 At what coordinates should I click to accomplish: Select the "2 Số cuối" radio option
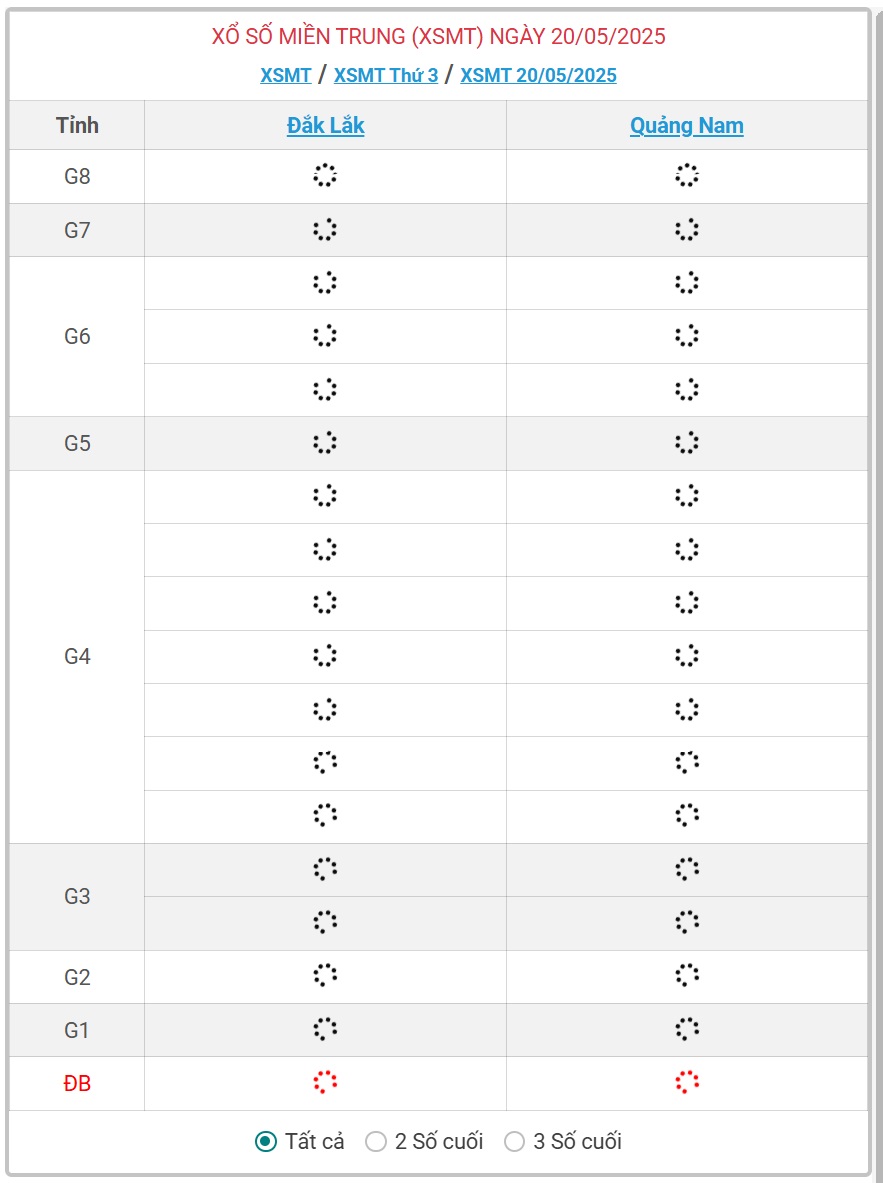pyautogui.click(x=376, y=1141)
